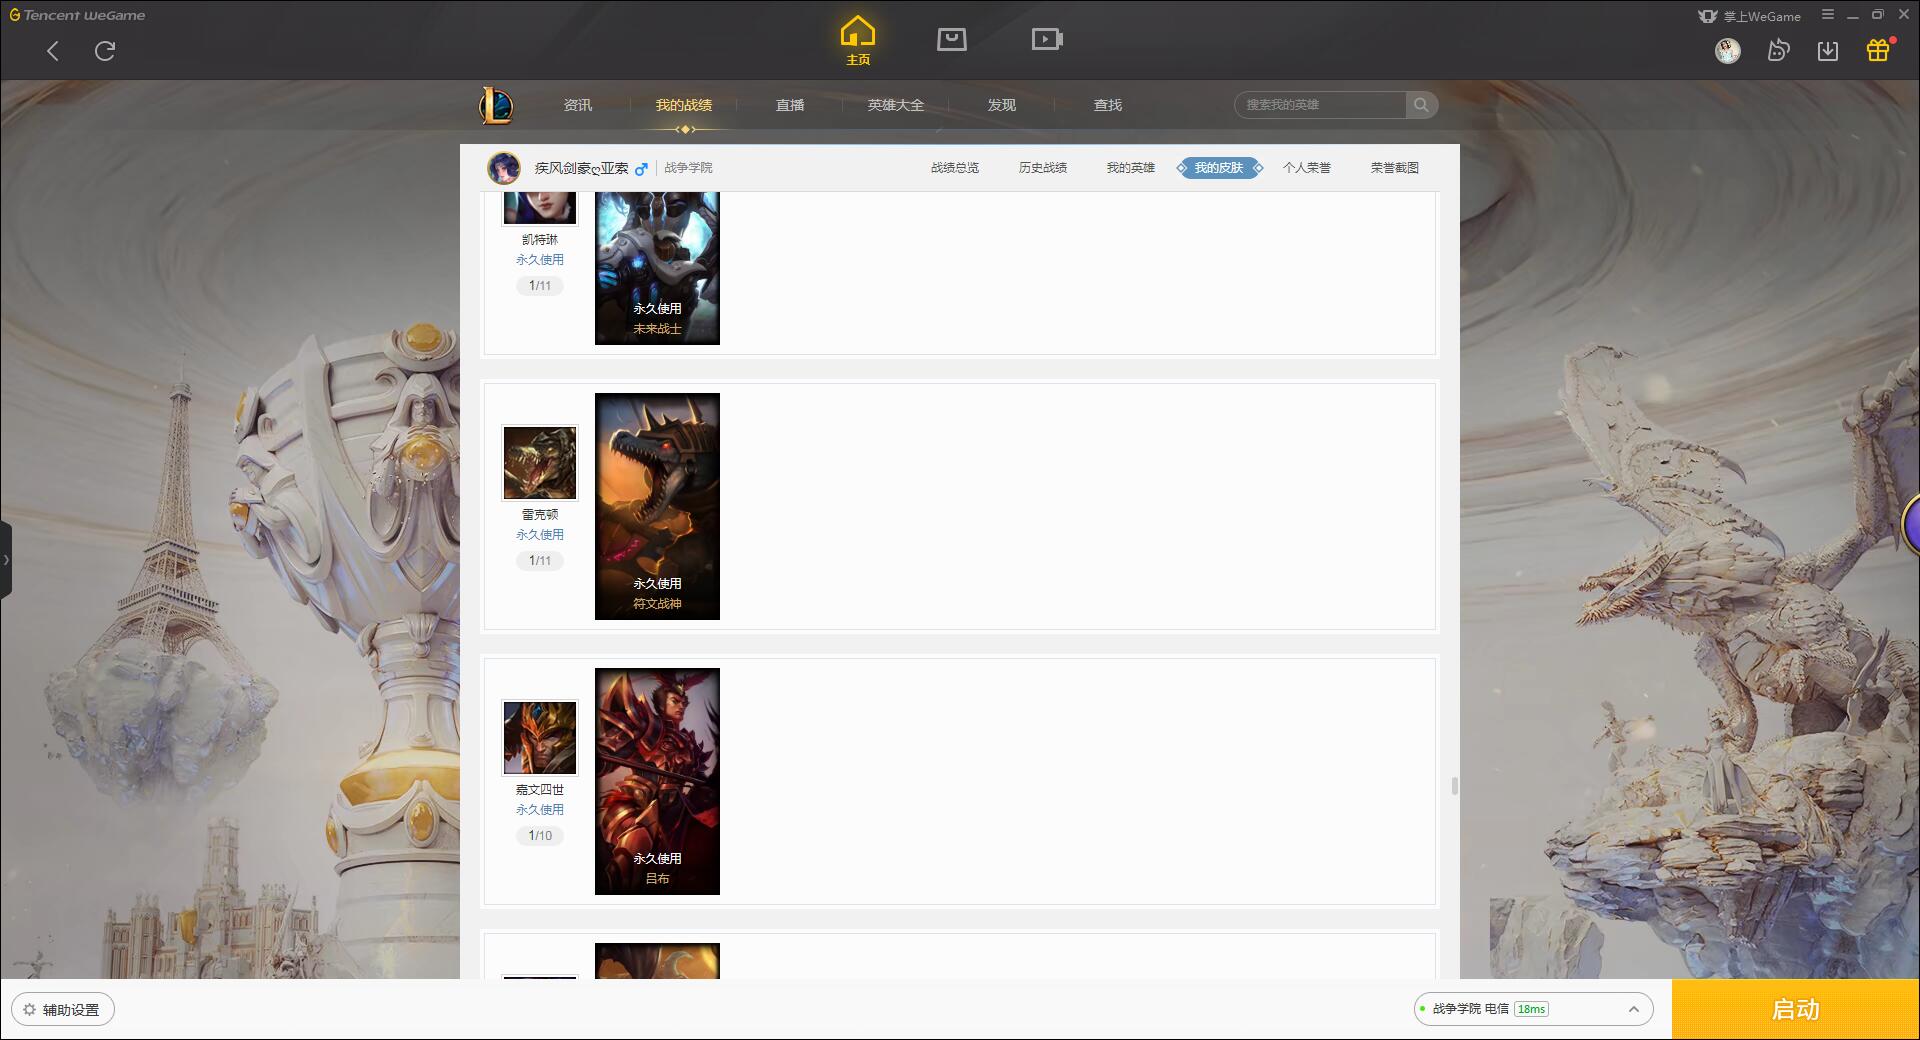Viewport: 1920px width, 1040px height.
Task: Click the League of Legends logo
Action: 496,105
